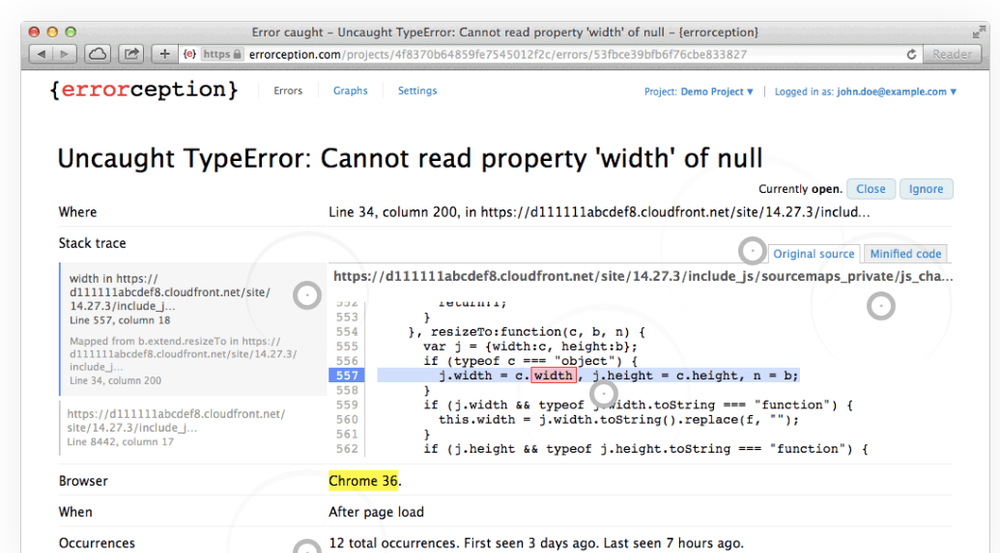Click the https lock indicator
1000x553 pixels.
222,54
